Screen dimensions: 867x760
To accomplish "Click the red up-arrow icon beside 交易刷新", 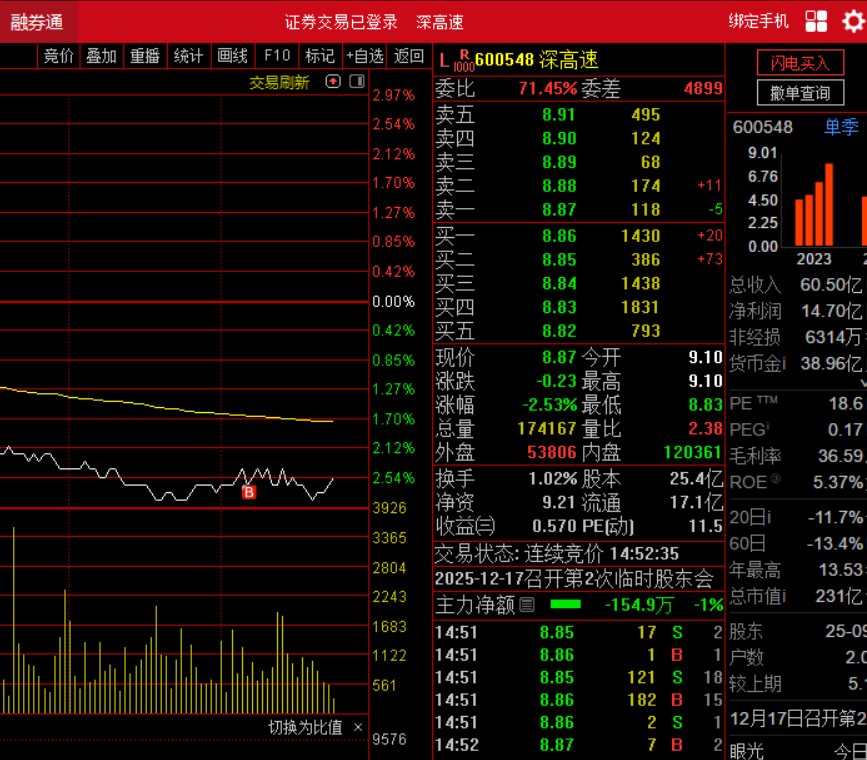I will [333, 82].
